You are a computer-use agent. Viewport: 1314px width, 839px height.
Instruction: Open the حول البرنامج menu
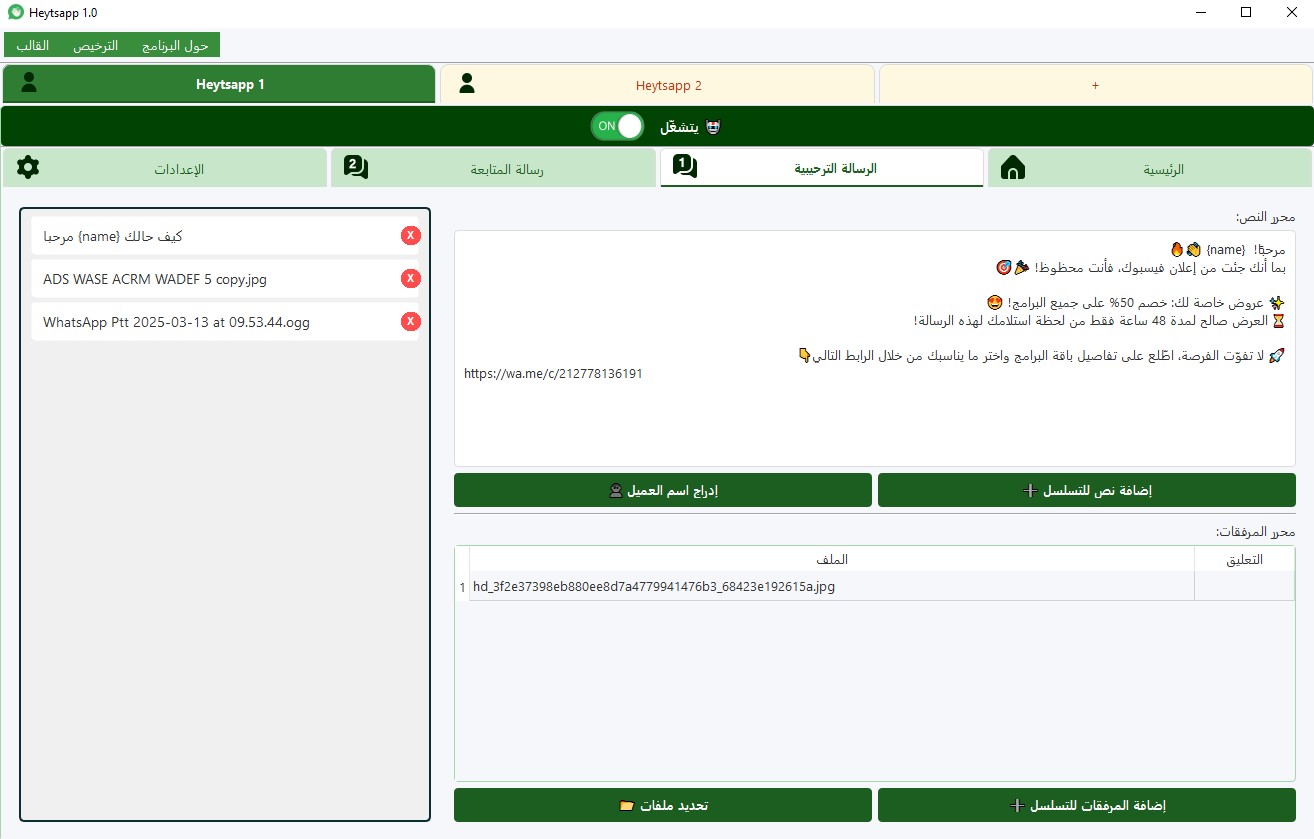[x=175, y=46]
